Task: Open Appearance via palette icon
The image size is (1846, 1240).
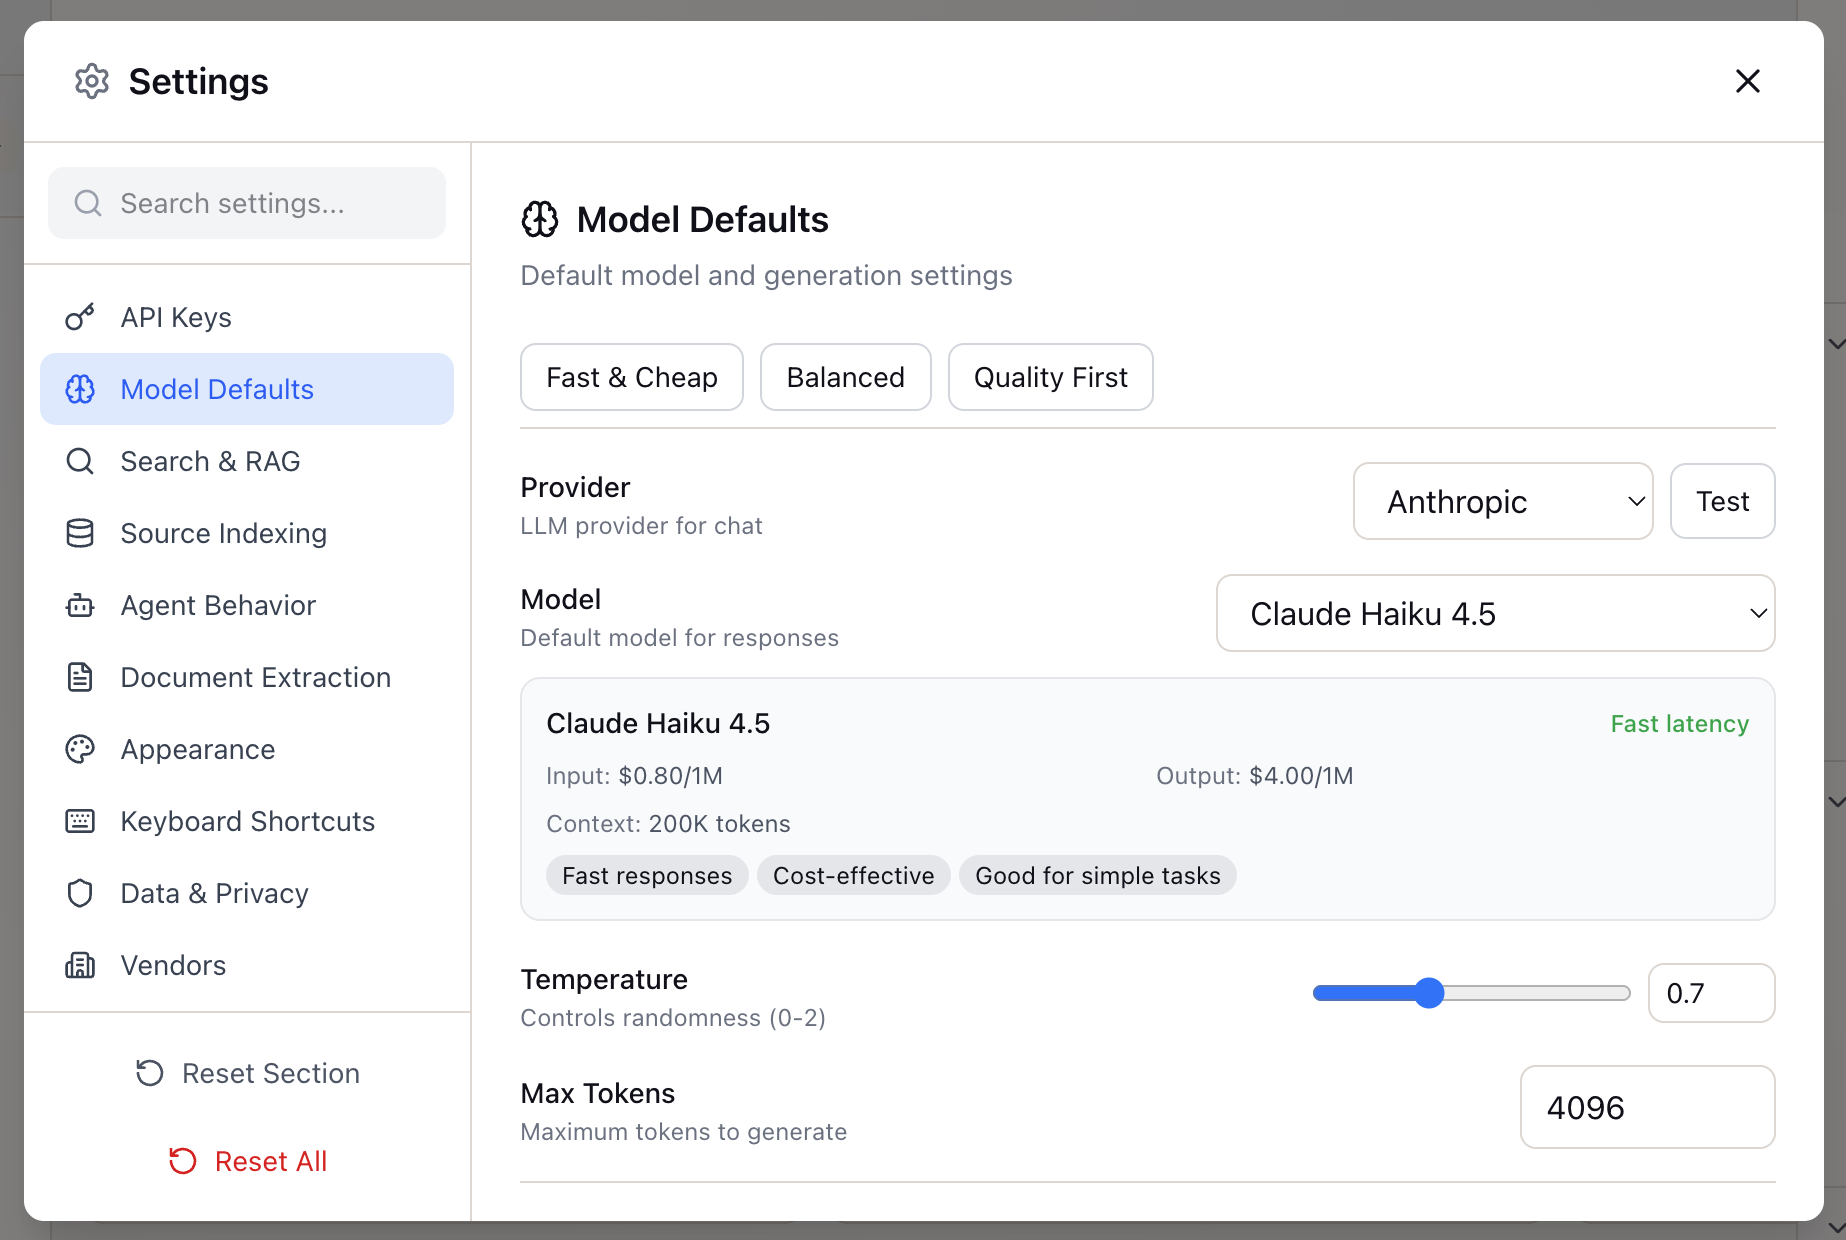Action: pos(80,749)
